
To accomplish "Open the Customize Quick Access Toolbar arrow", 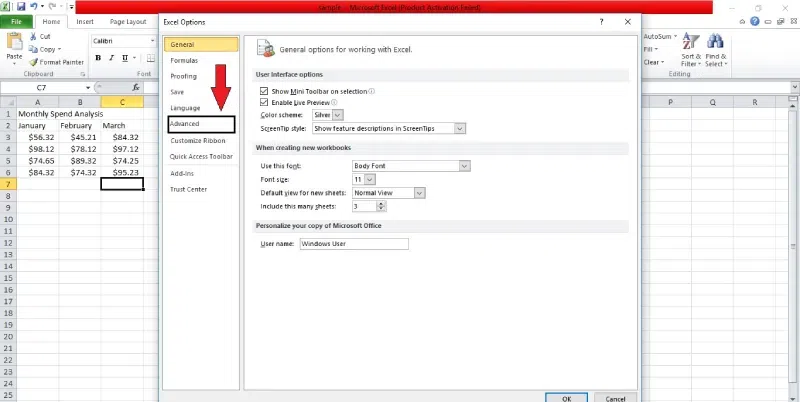I will pos(71,8).
